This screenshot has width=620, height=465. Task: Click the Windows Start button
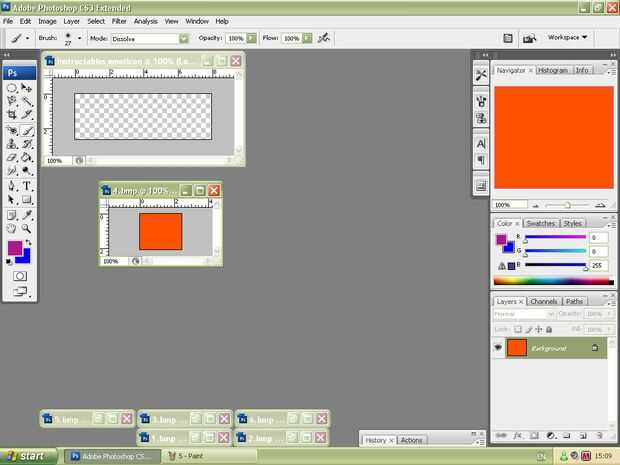click(x=28, y=456)
